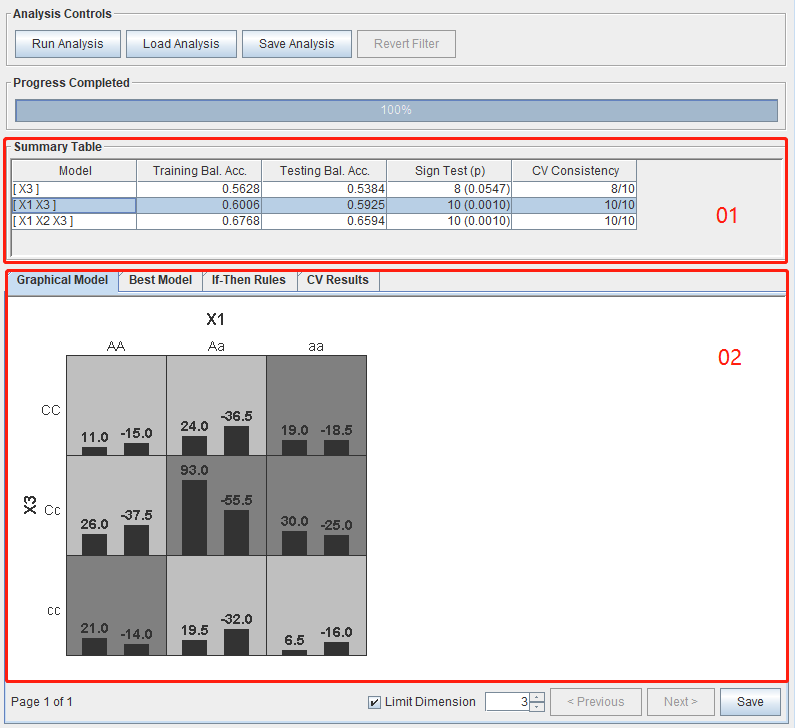Click the training accuracy value 0.5628
This screenshot has width=795, height=728.
[x=240, y=189]
